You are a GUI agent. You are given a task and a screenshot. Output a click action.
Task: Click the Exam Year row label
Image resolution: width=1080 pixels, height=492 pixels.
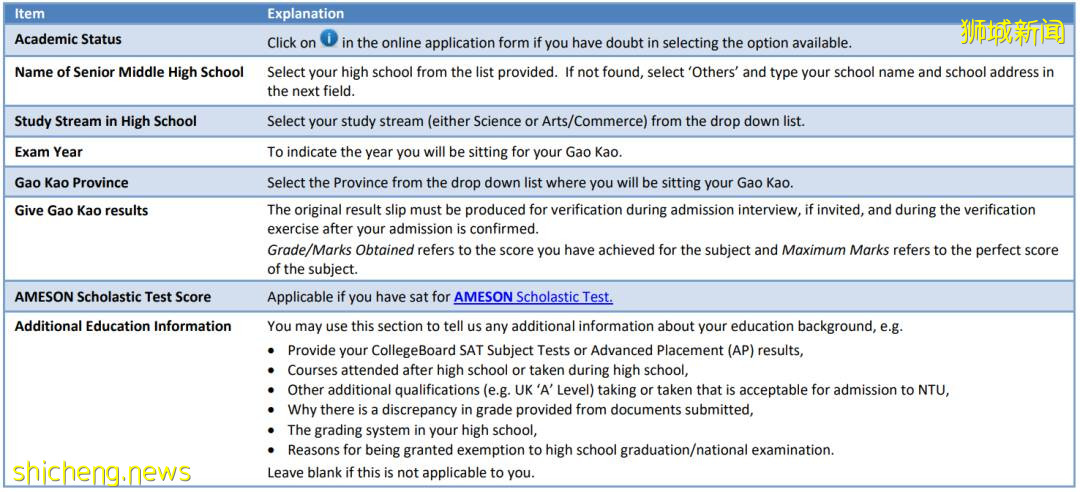click(48, 152)
